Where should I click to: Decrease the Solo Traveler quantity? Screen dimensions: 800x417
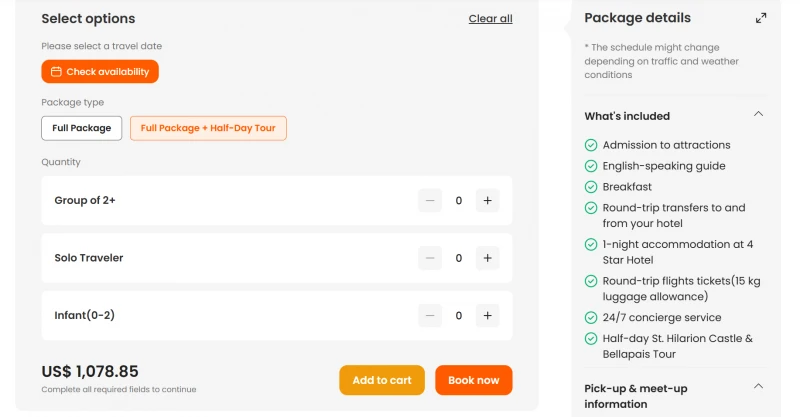point(430,258)
